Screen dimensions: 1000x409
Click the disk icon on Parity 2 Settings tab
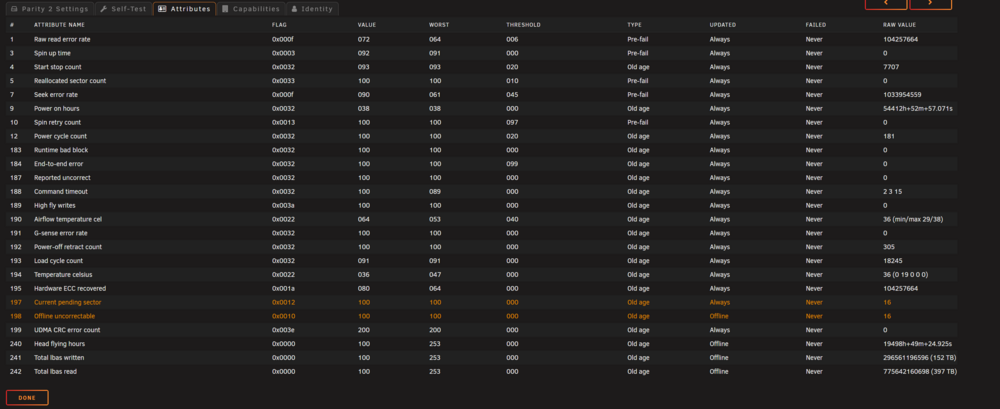pos(15,9)
